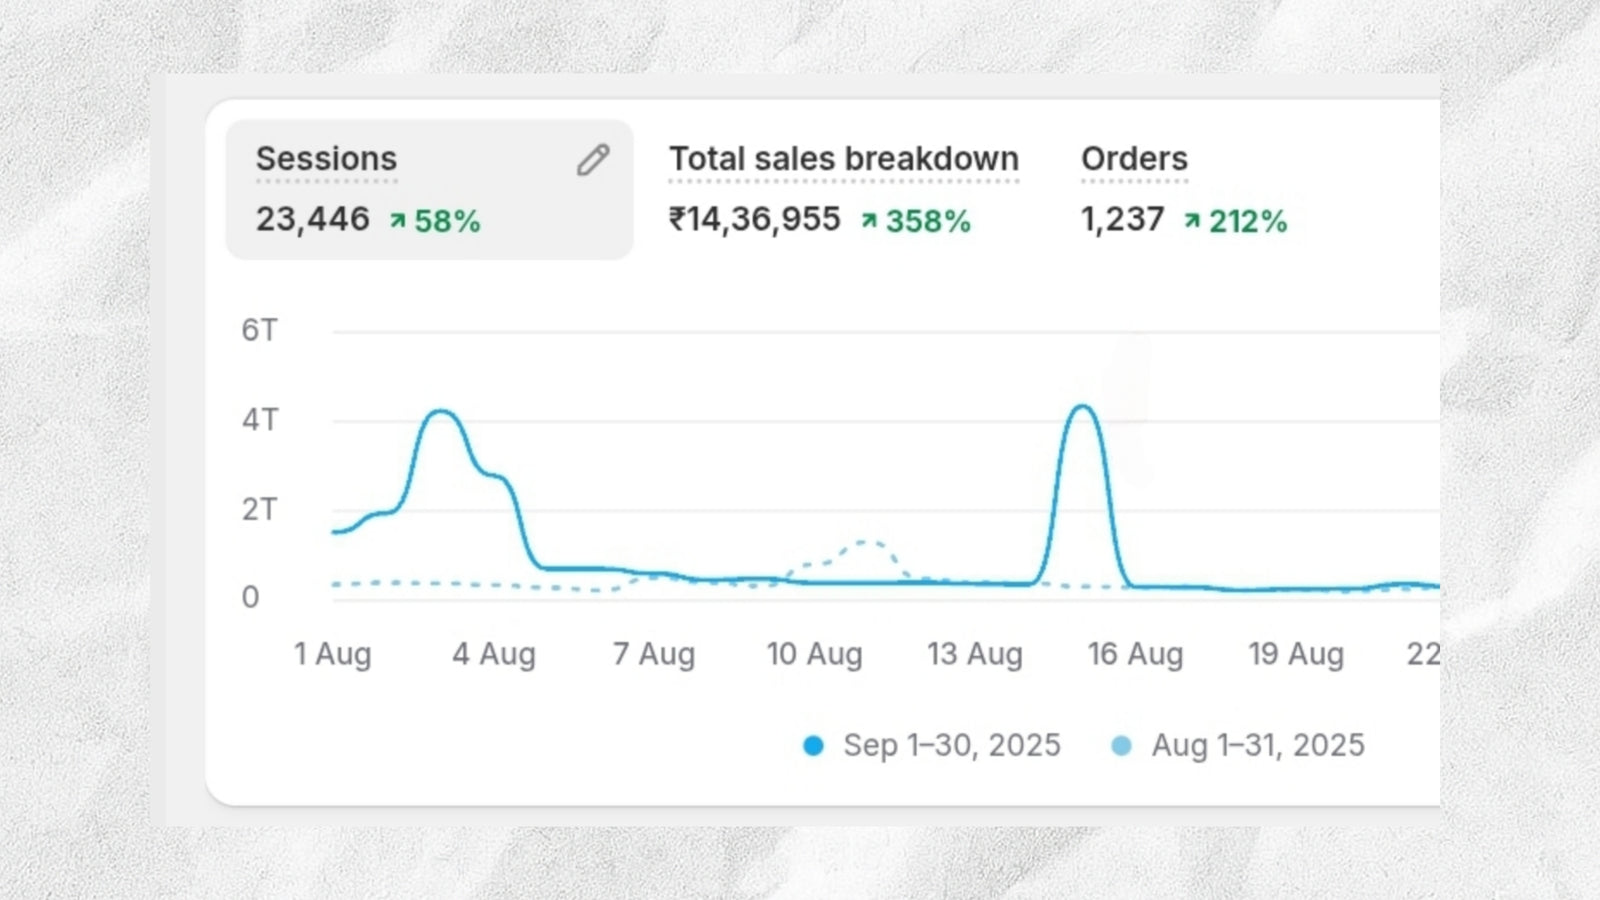Viewport: 1600px width, 900px height.
Task: Click the 10 Aug axis label
Action: pos(814,654)
